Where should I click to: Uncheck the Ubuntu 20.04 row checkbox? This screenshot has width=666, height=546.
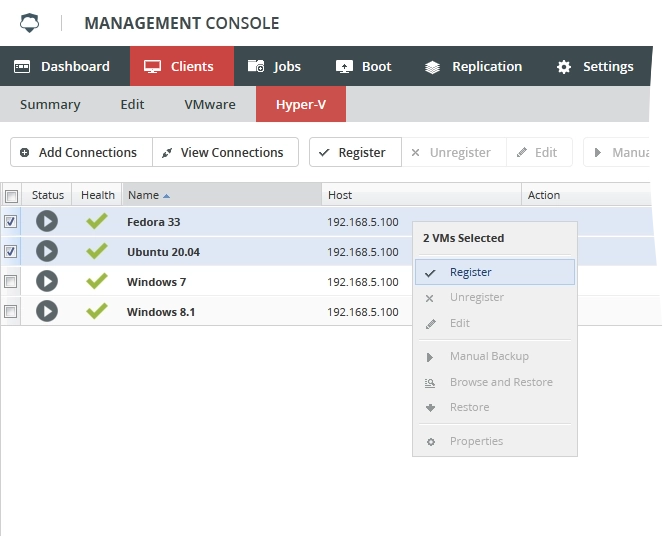tap(11, 252)
